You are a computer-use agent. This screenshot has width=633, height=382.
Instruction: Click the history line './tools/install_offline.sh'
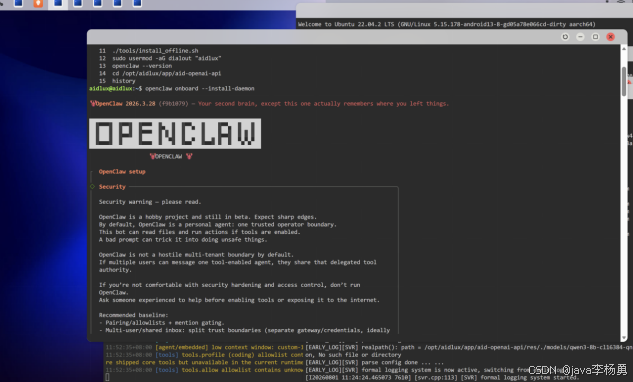click(x=155, y=51)
